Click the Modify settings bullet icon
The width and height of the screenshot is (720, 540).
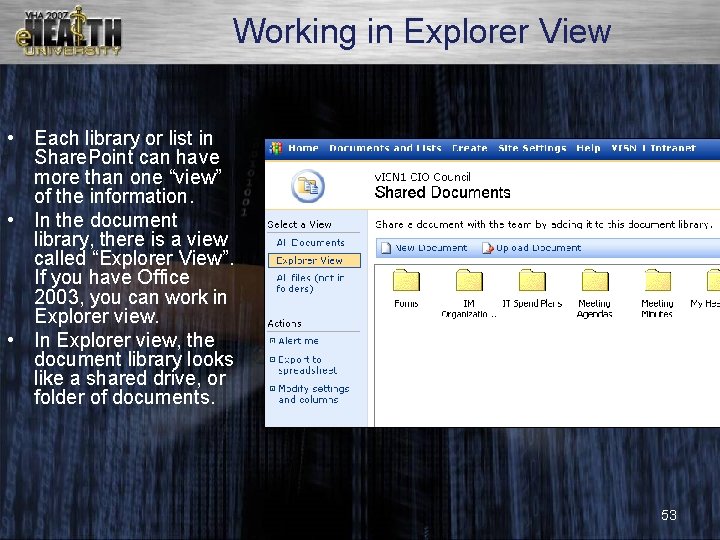(x=272, y=388)
